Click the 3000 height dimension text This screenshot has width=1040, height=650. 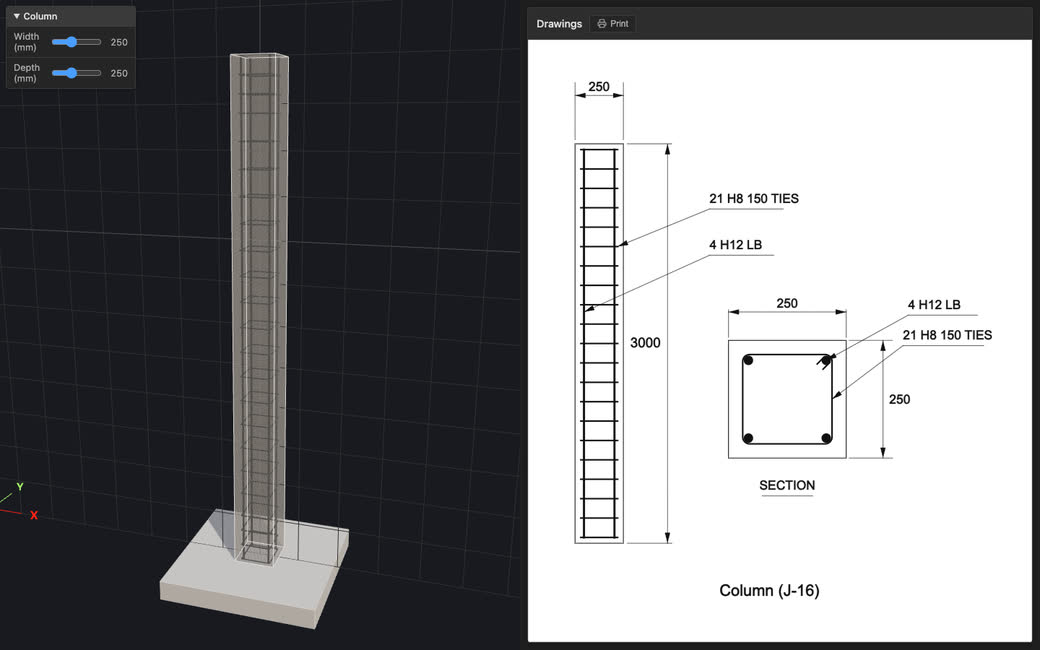[x=645, y=343]
